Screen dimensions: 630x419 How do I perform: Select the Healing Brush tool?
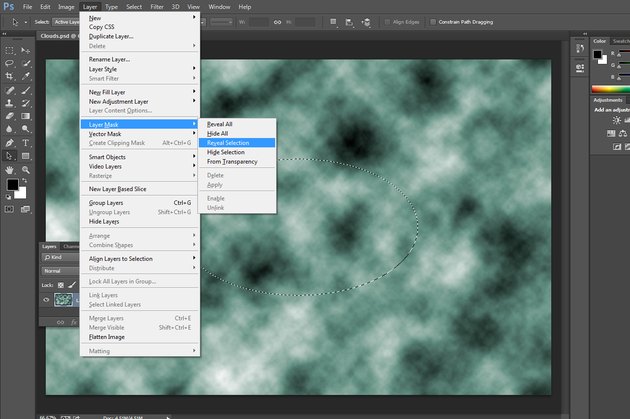(9, 90)
